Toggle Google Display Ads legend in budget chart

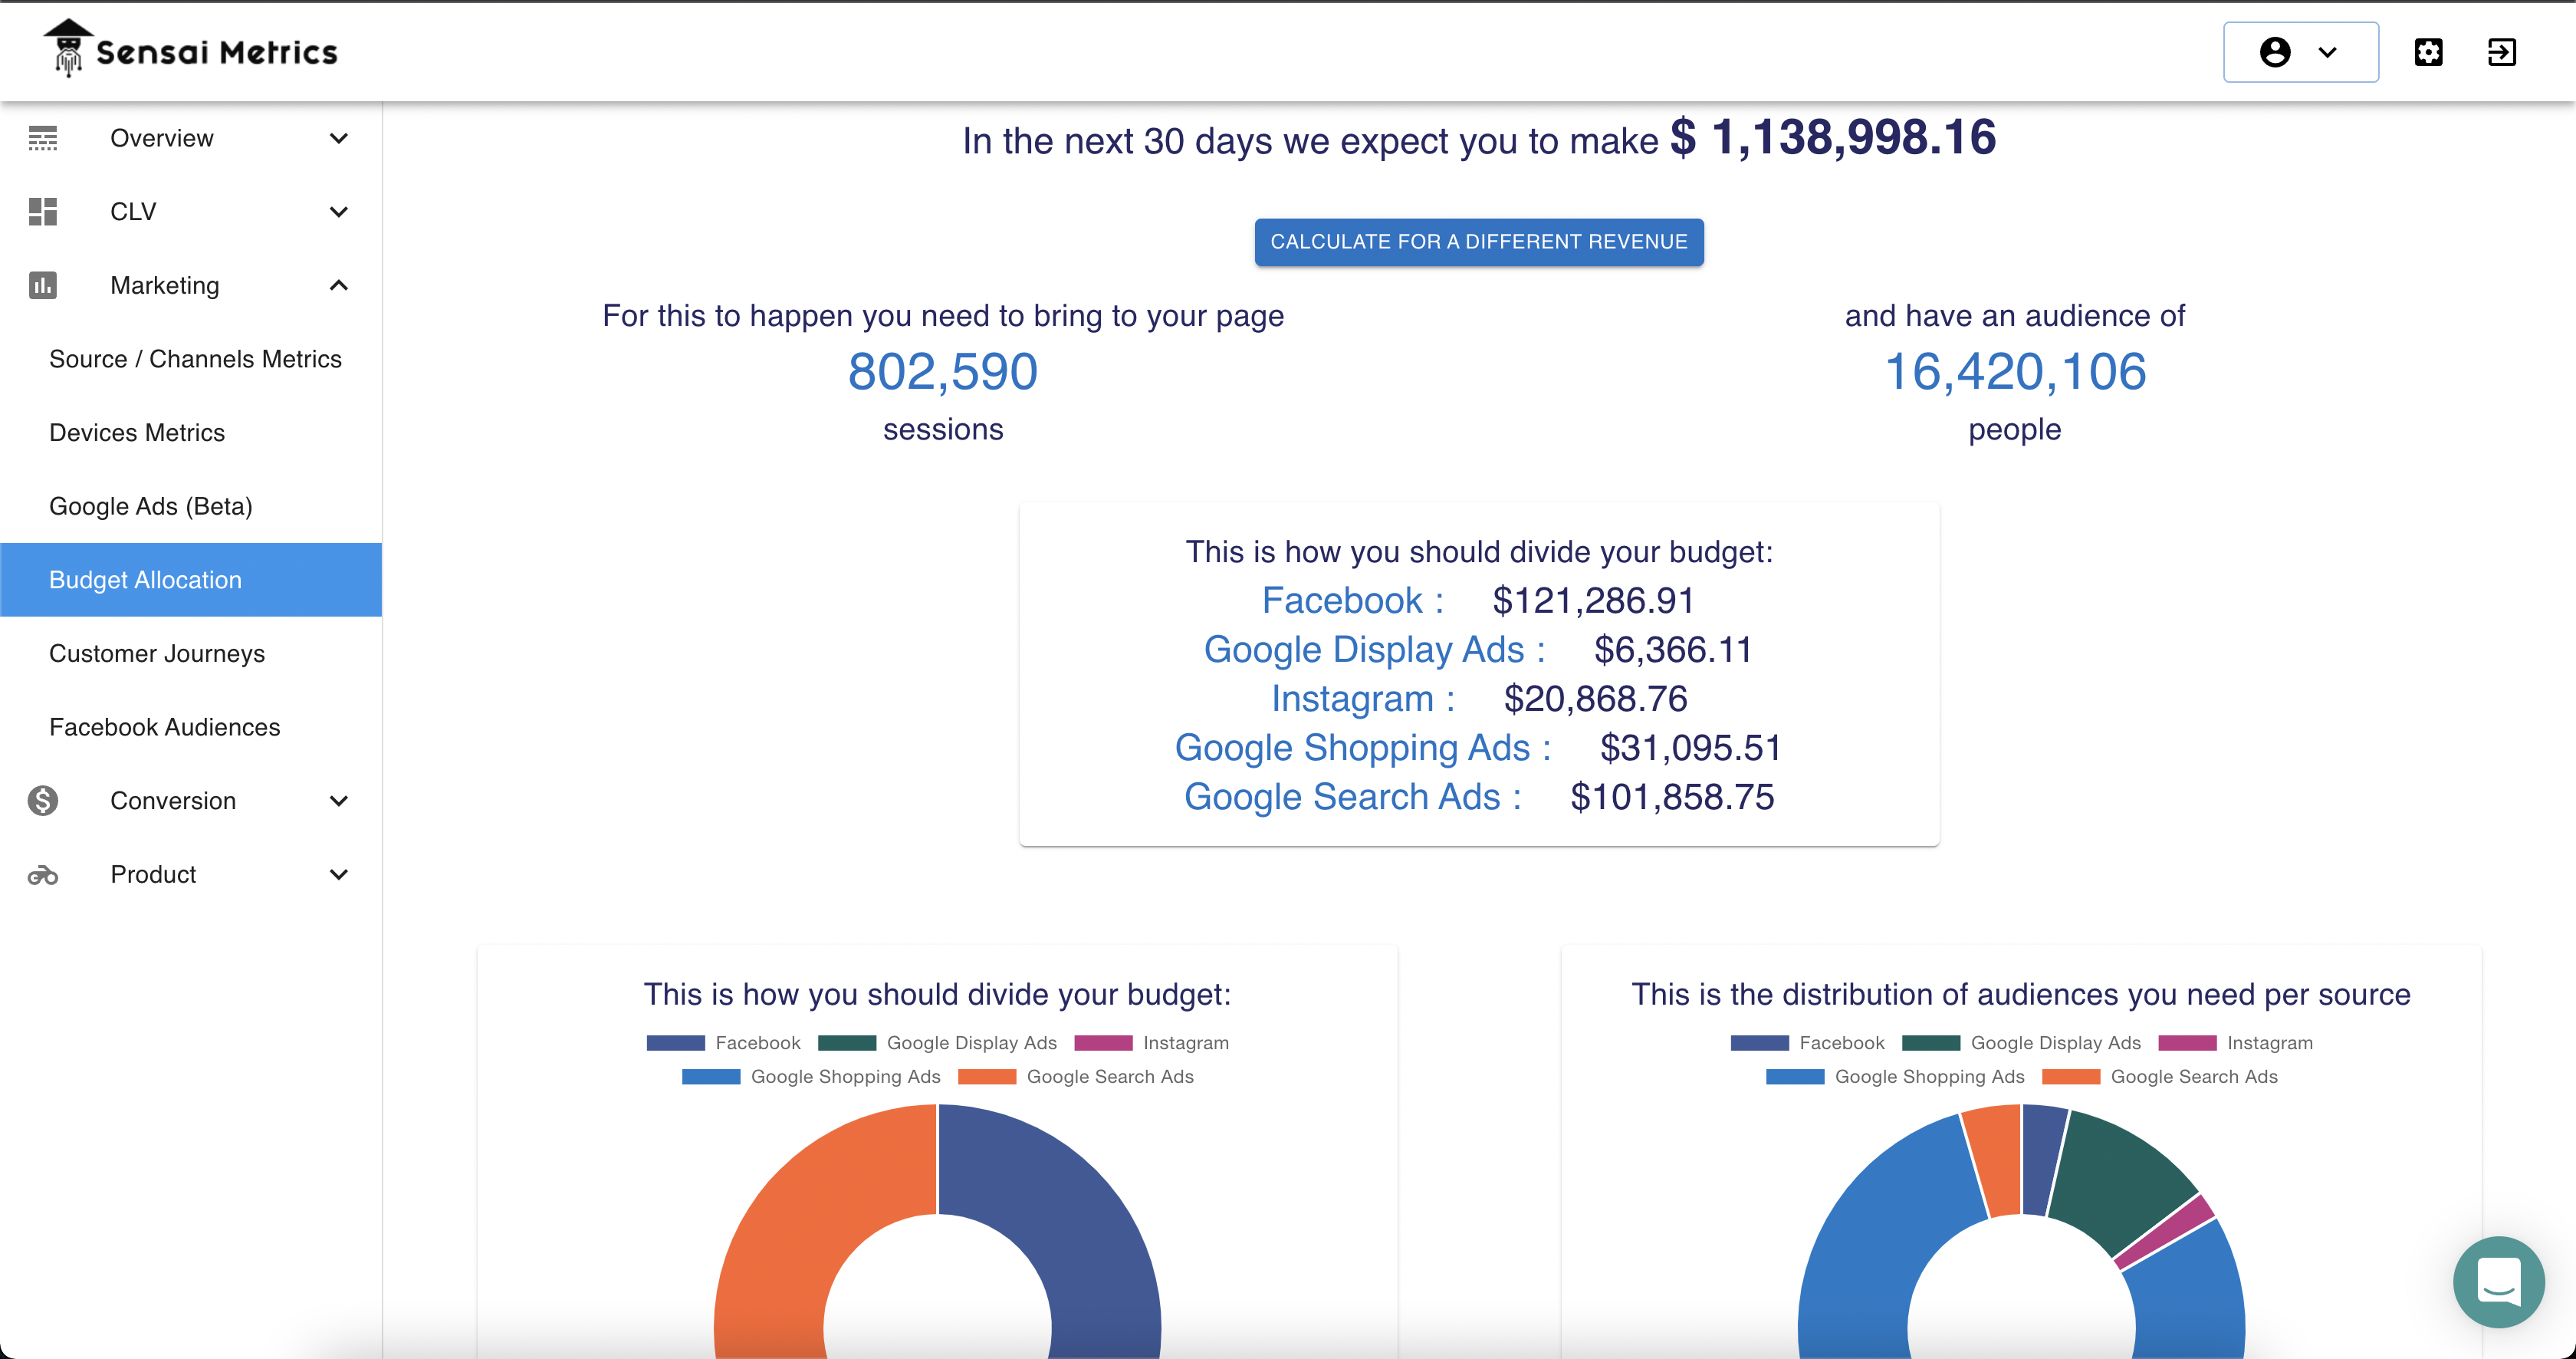[937, 1043]
